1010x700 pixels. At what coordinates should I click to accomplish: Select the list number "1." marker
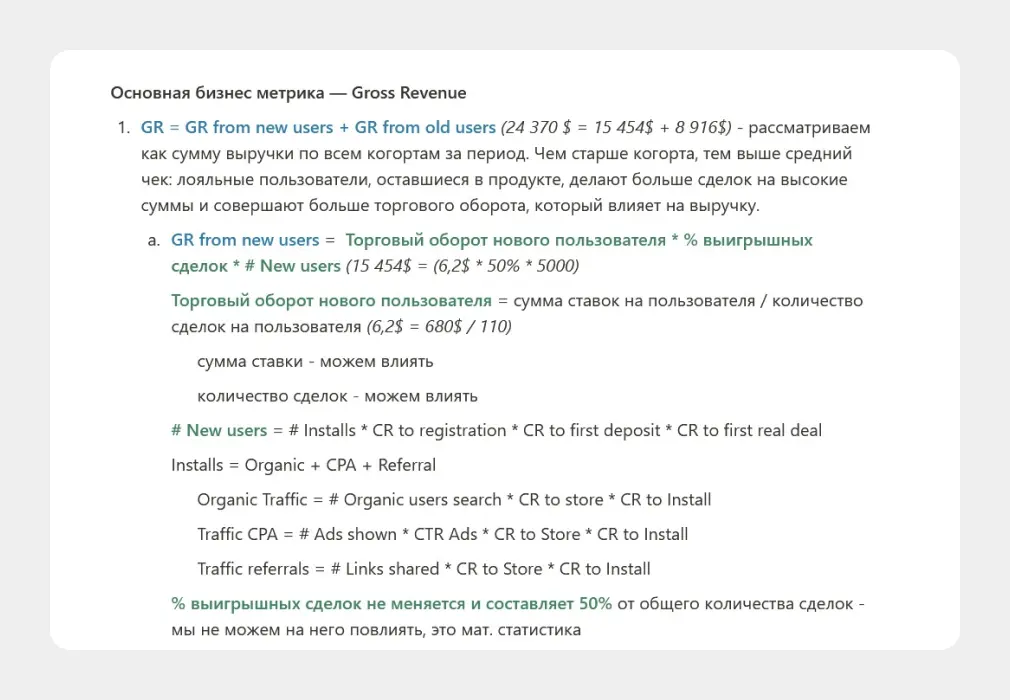point(124,127)
